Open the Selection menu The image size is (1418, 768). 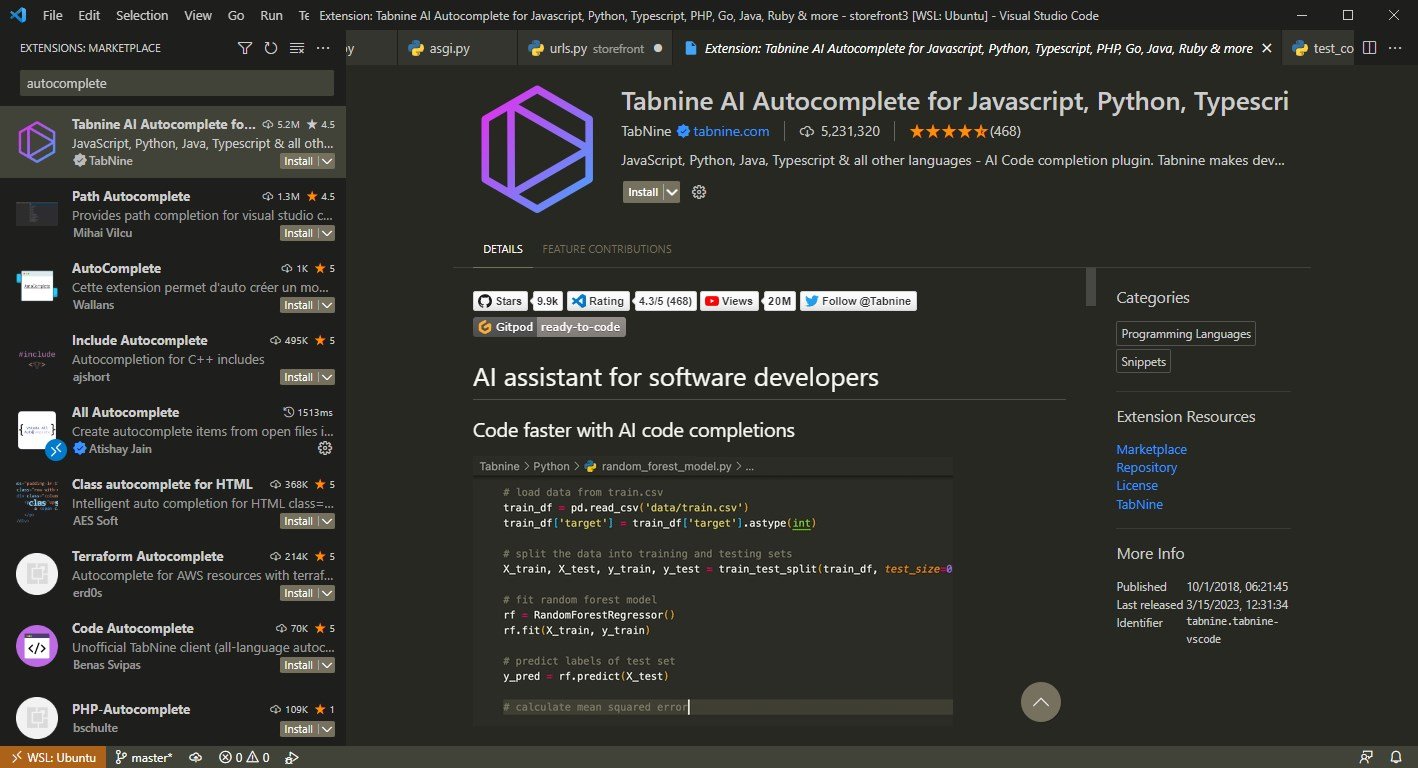[142, 16]
